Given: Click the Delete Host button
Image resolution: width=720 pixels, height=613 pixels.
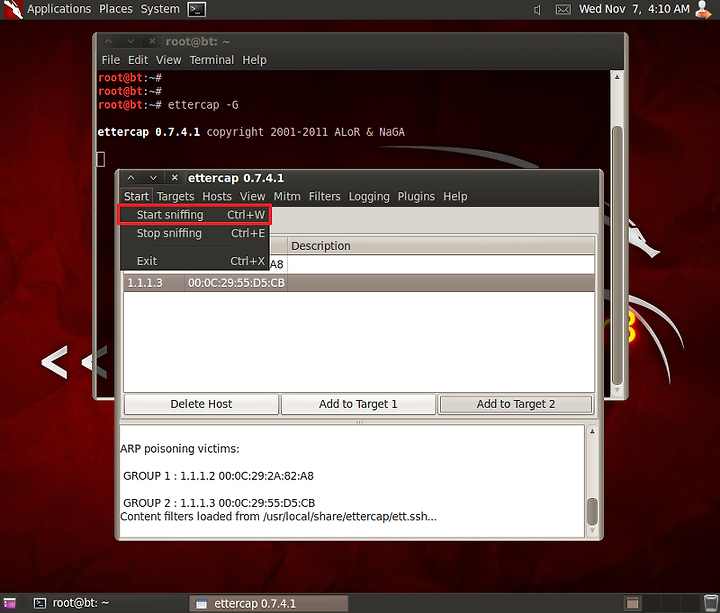Looking at the screenshot, I should 201,404.
